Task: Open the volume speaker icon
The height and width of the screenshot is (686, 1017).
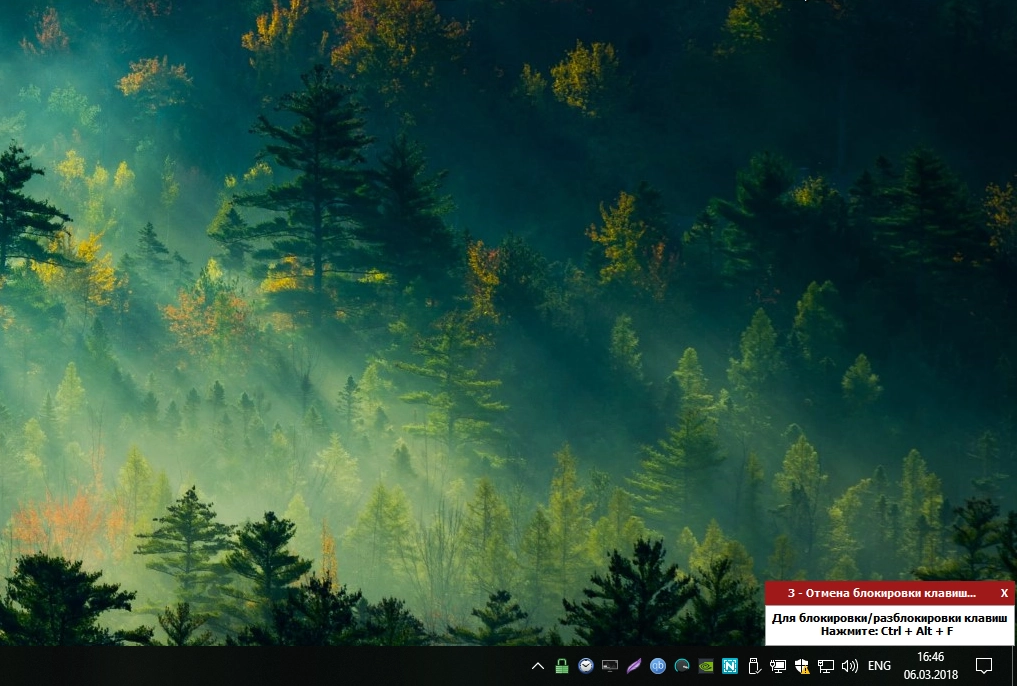Action: pos(850,666)
